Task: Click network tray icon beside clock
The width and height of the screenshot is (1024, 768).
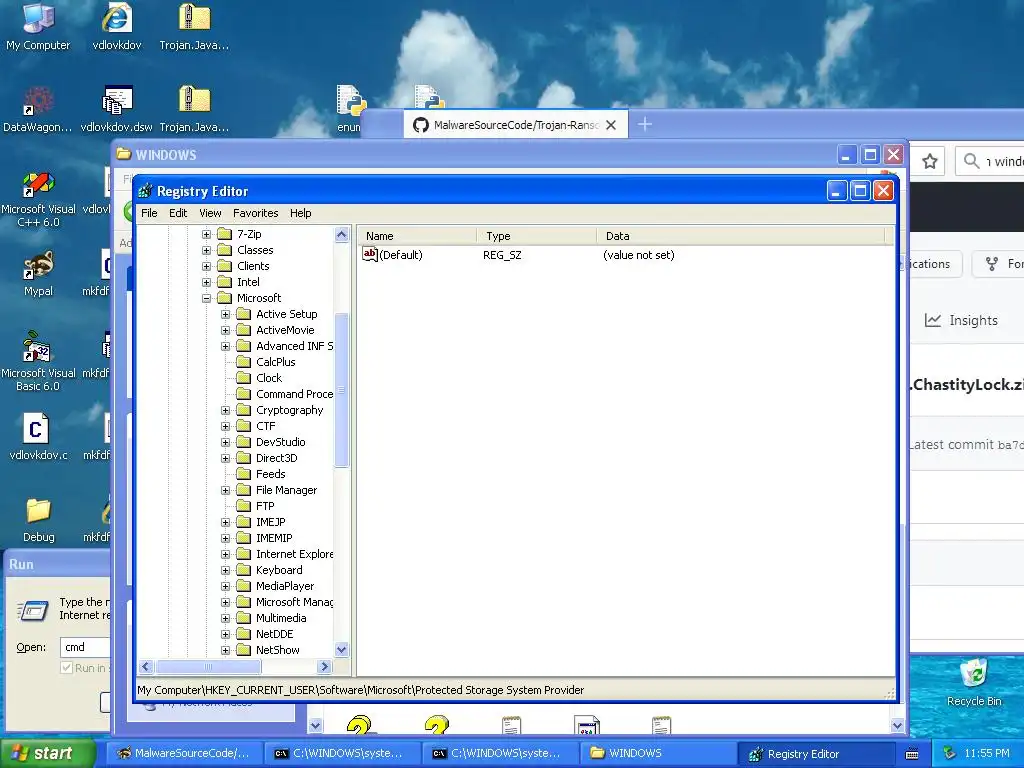Action: (x=950, y=754)
